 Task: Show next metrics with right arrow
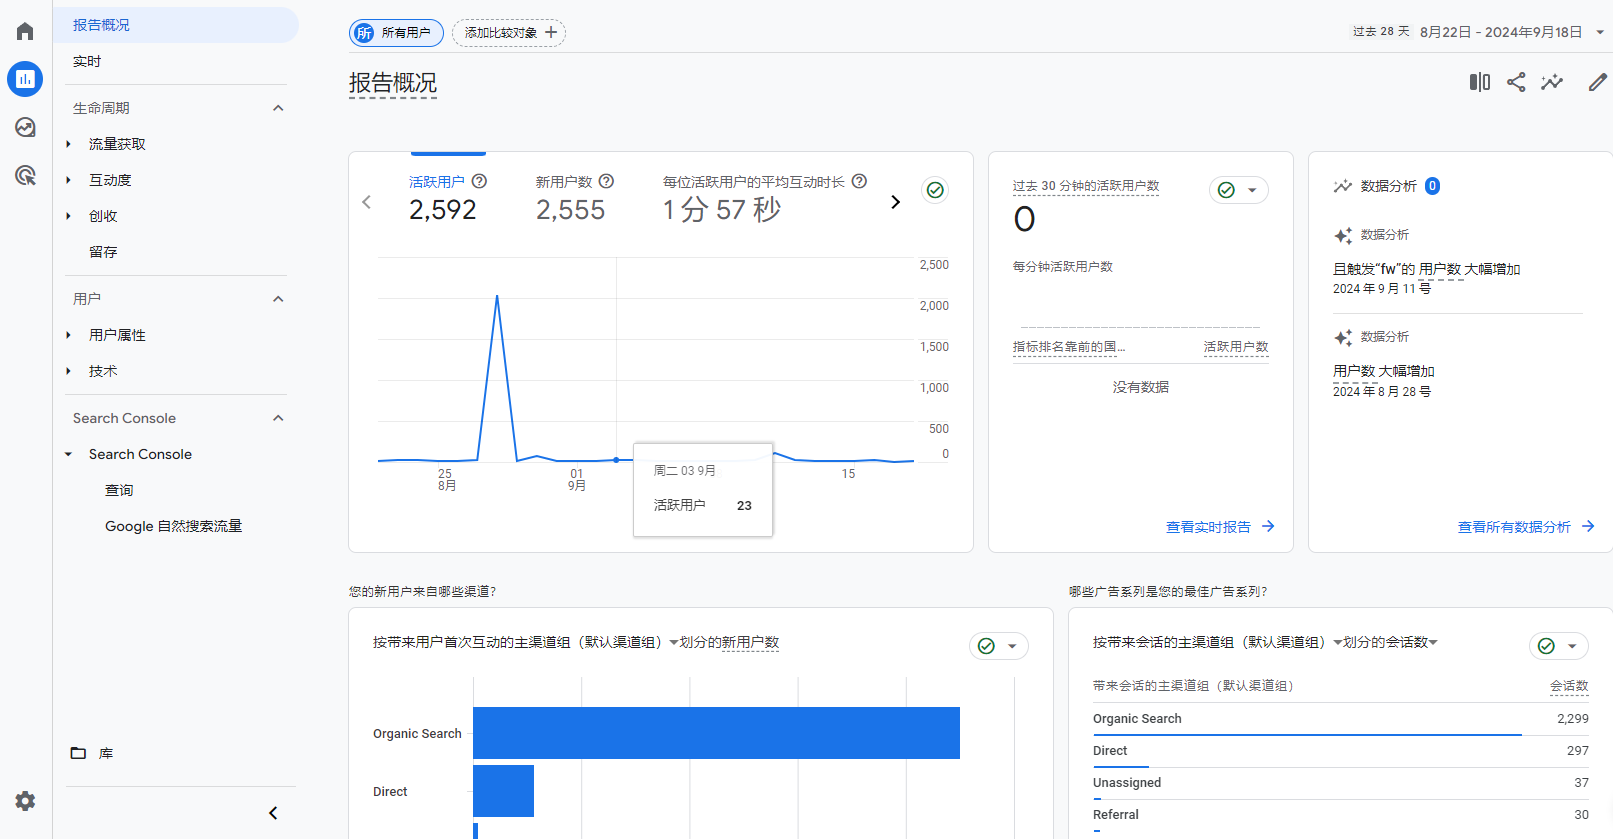tap(895, 202)
